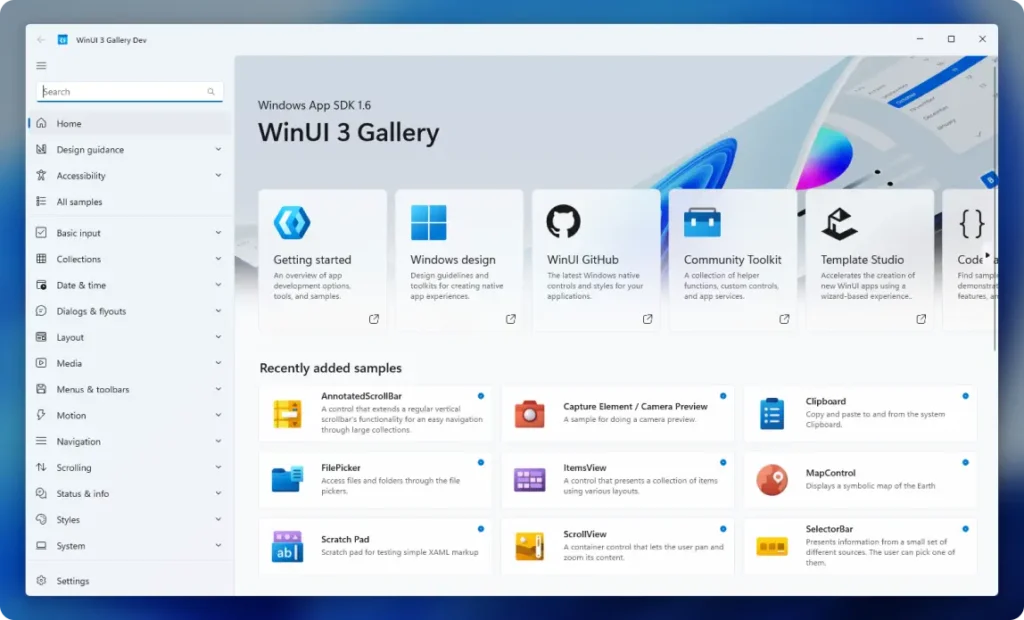Click the Community Toolkit toolbox icon
The height and width of the screenshot is (620, 1024).
[702, 222]
